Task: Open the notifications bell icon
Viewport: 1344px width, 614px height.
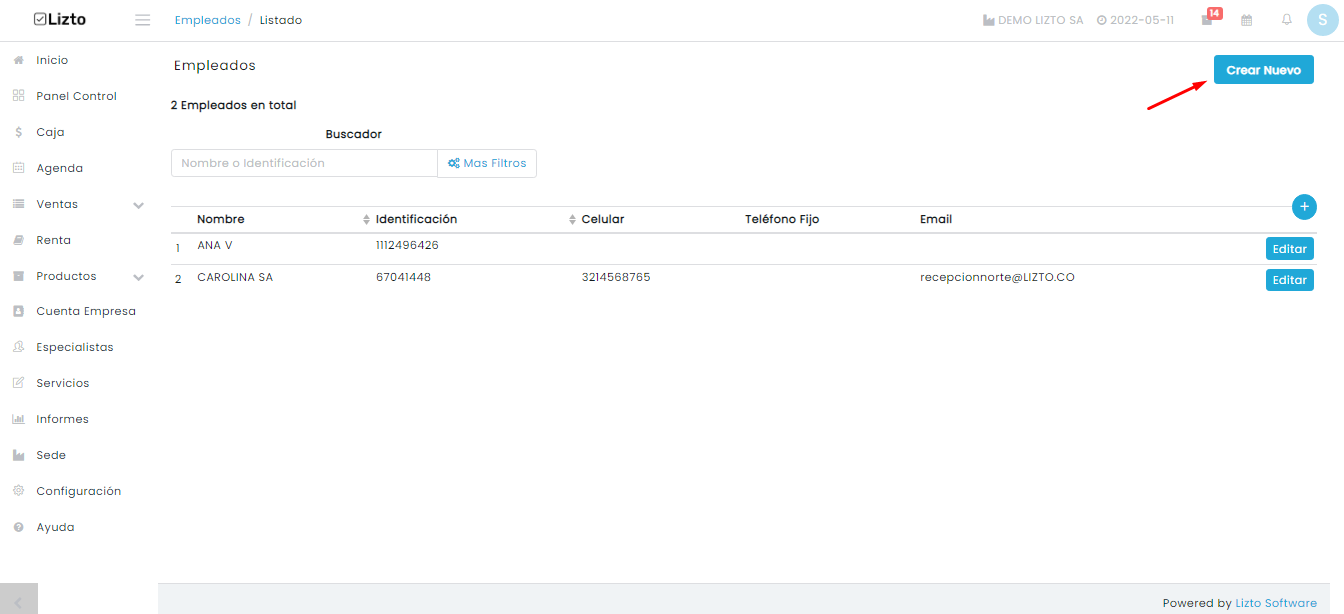Action: [1287, 20]
